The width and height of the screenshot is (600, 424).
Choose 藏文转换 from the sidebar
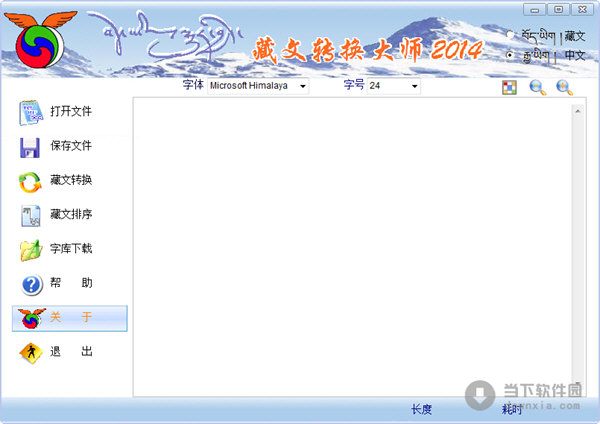[x=71, y=180]
